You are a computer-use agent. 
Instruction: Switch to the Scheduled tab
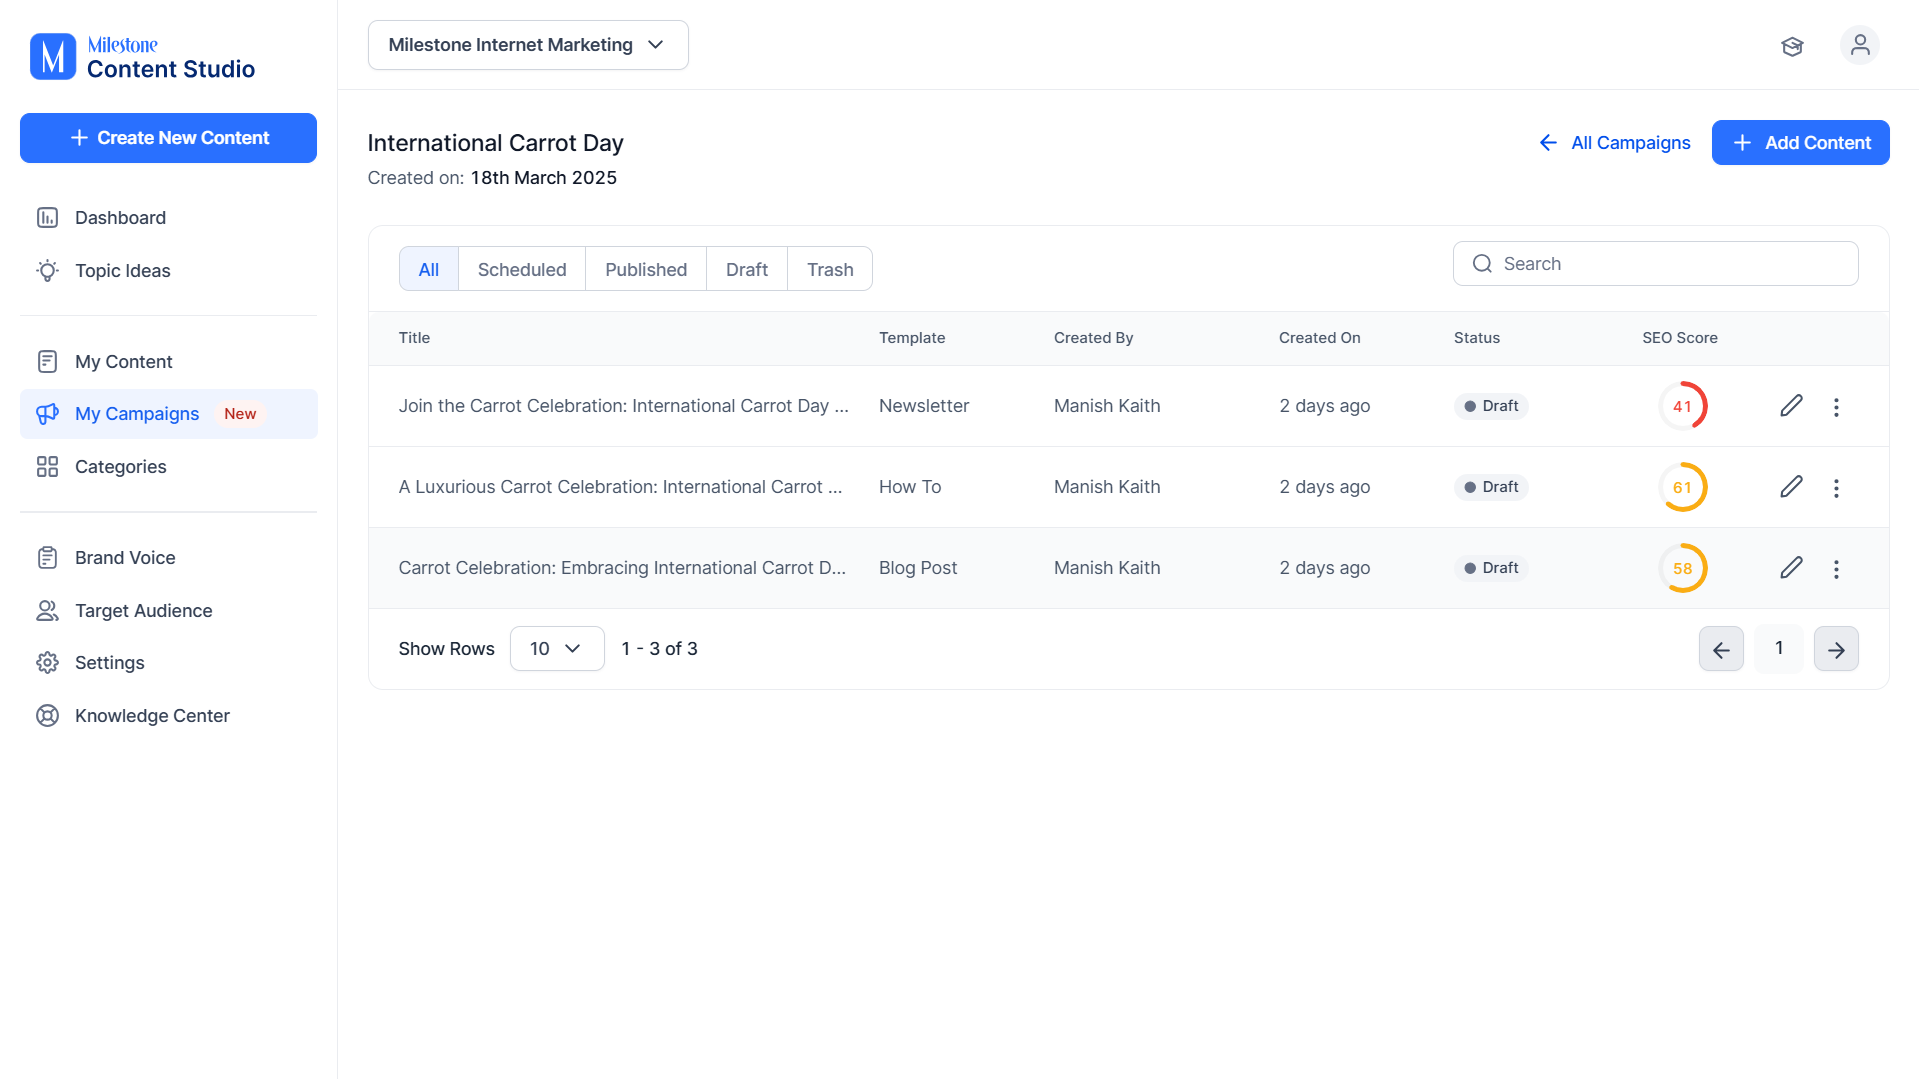(x=522, y=269)
